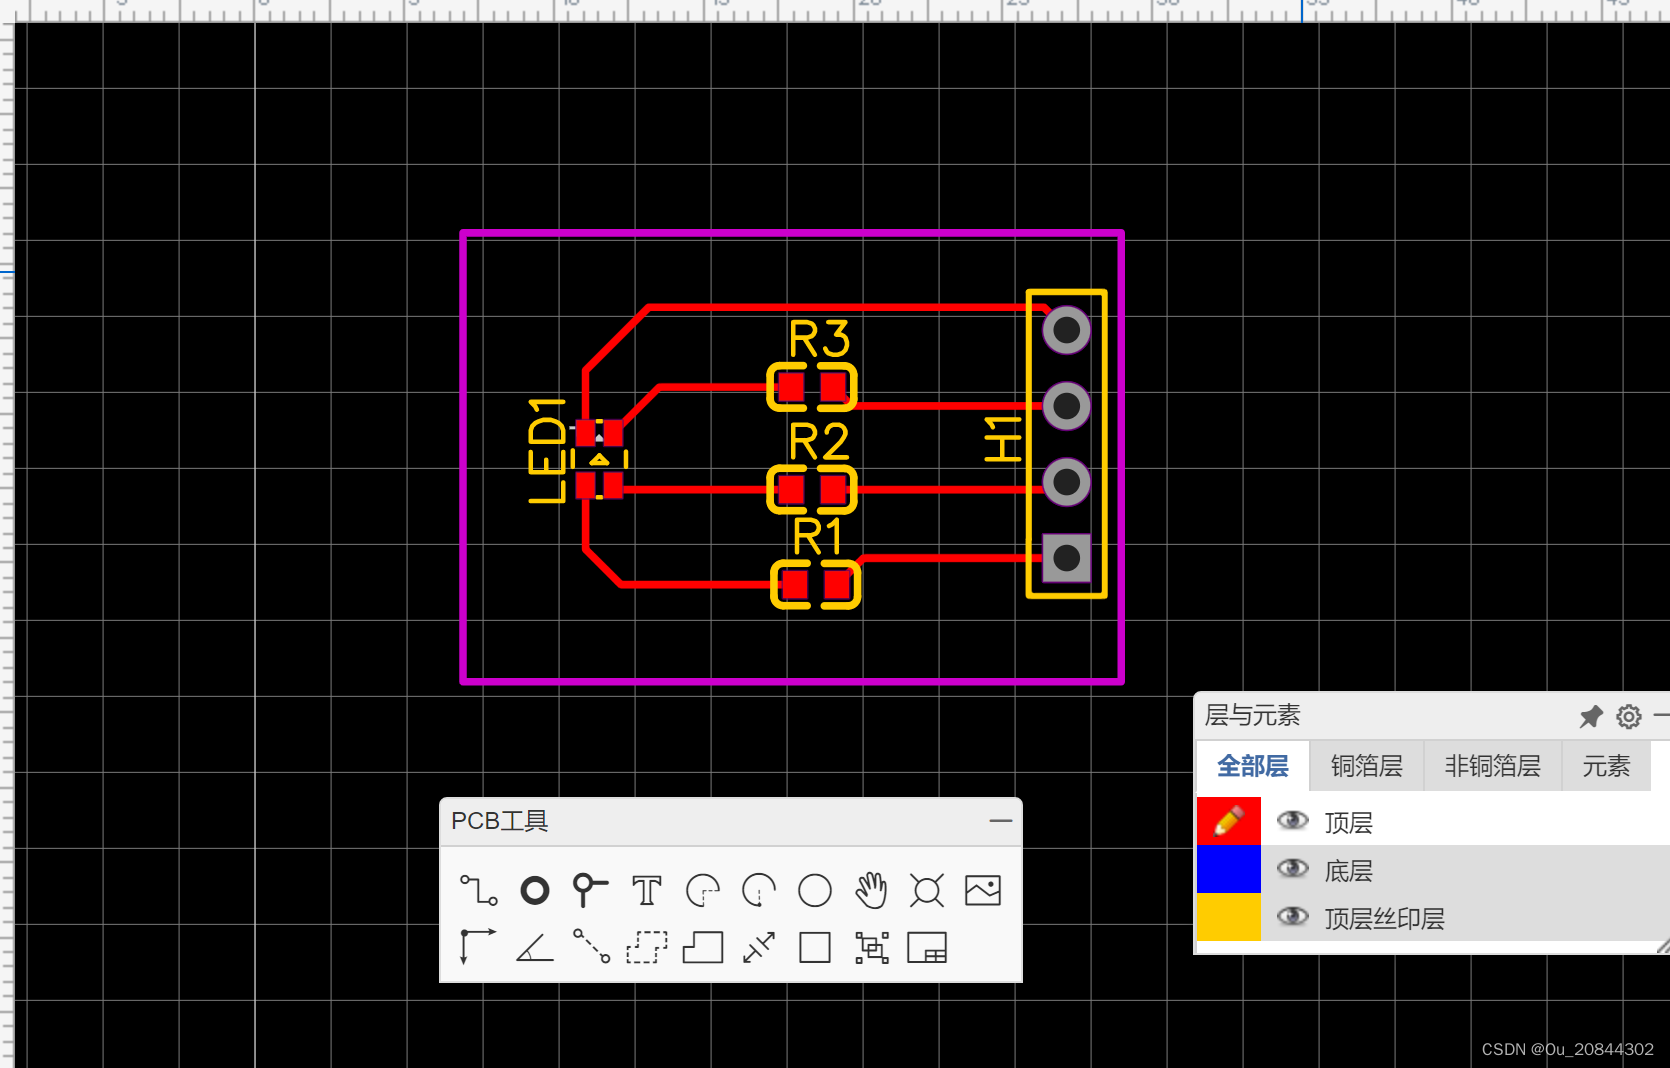Click the R2 silkscreen label
The height and width of the screenshot is (1068, 1670).
pos(819,441)
